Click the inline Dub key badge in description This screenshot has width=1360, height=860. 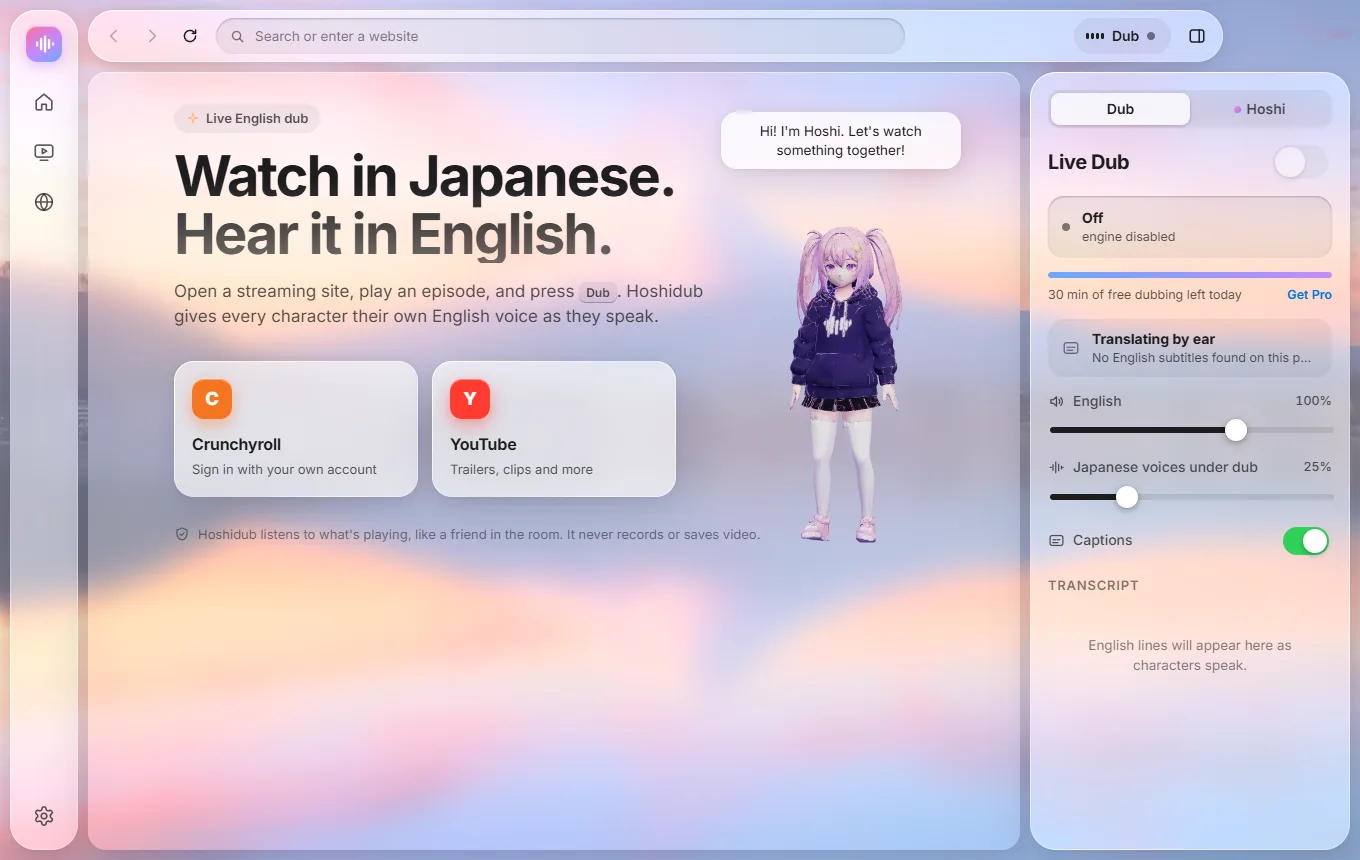click(x=597, y=293)
